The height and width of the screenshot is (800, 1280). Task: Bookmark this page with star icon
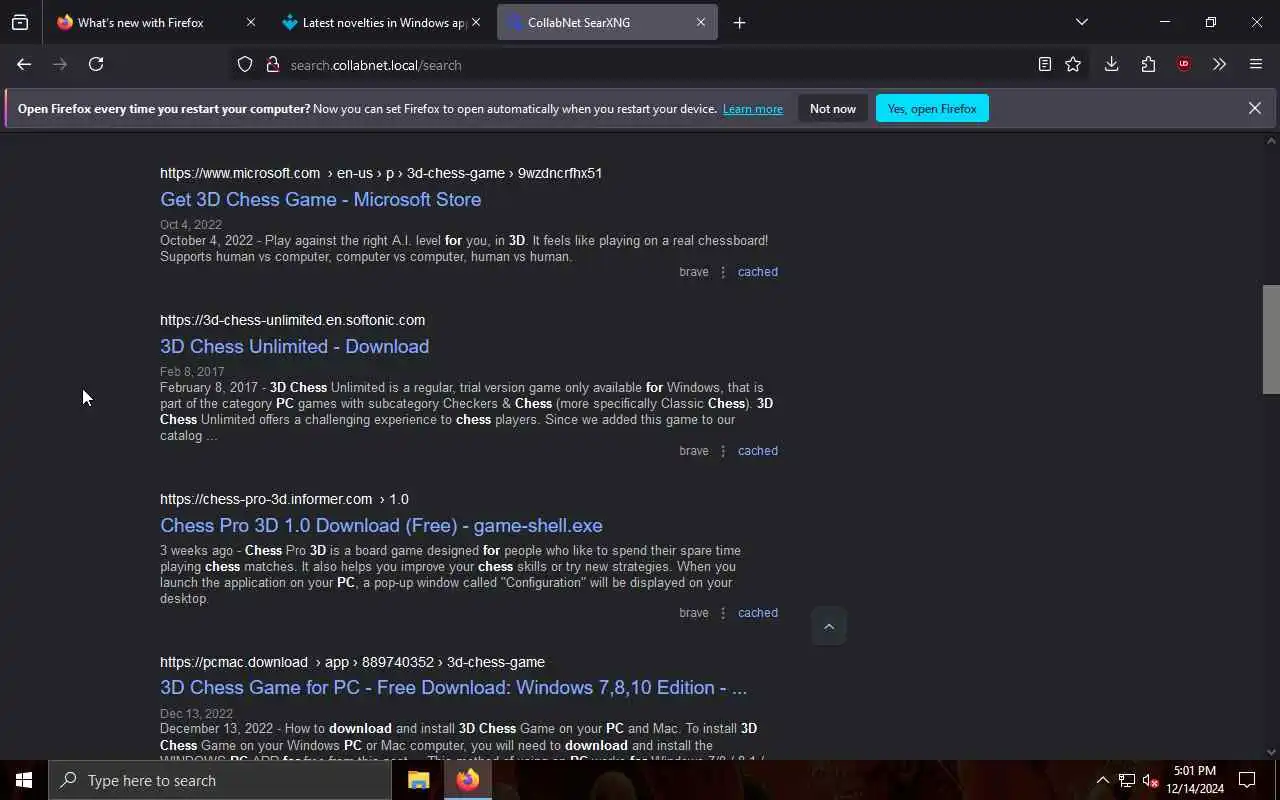tap(1073, 64)
